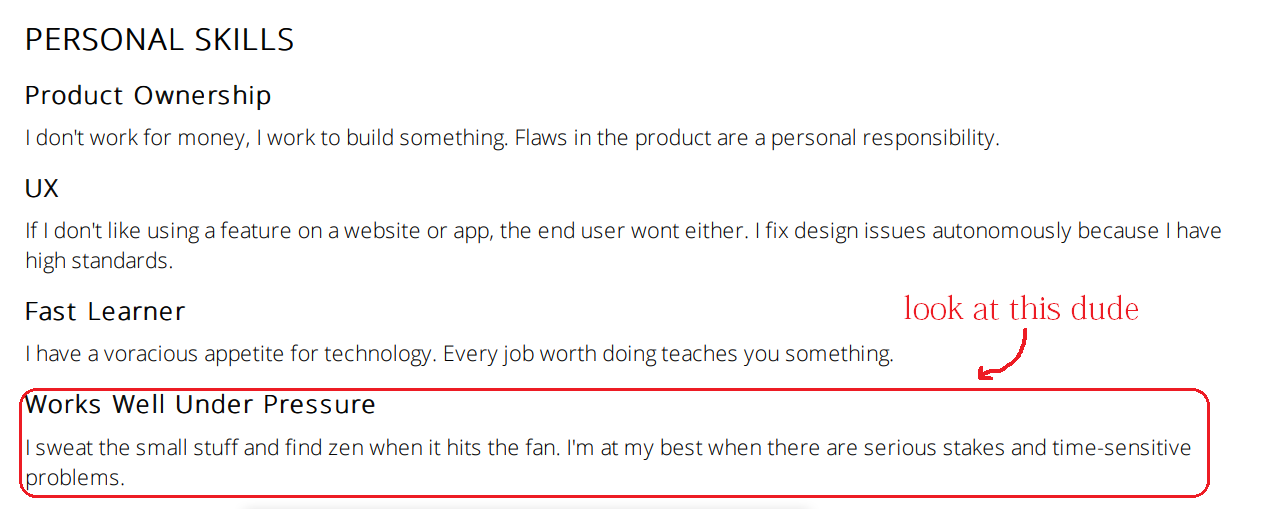Click 'serious stakes' in the highlighted paragraph
1262x509 pixels.
coord(935,448)
